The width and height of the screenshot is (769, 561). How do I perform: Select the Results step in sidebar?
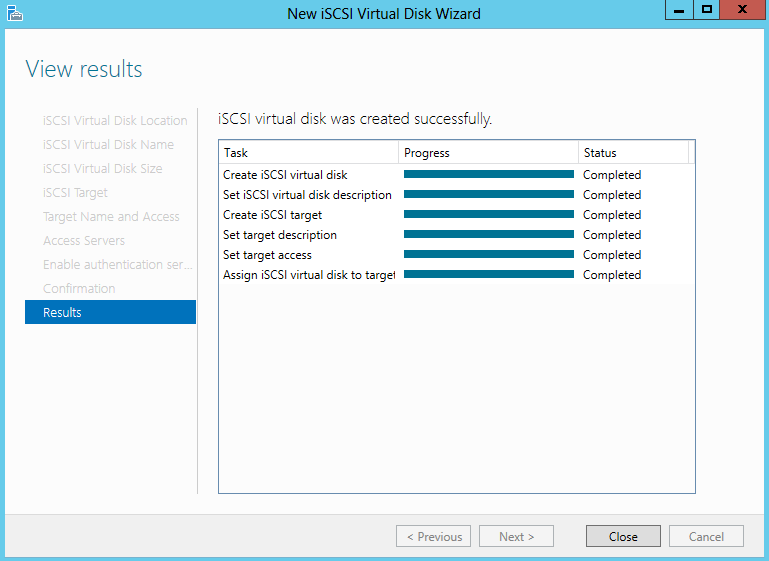(x=110, y=312)
